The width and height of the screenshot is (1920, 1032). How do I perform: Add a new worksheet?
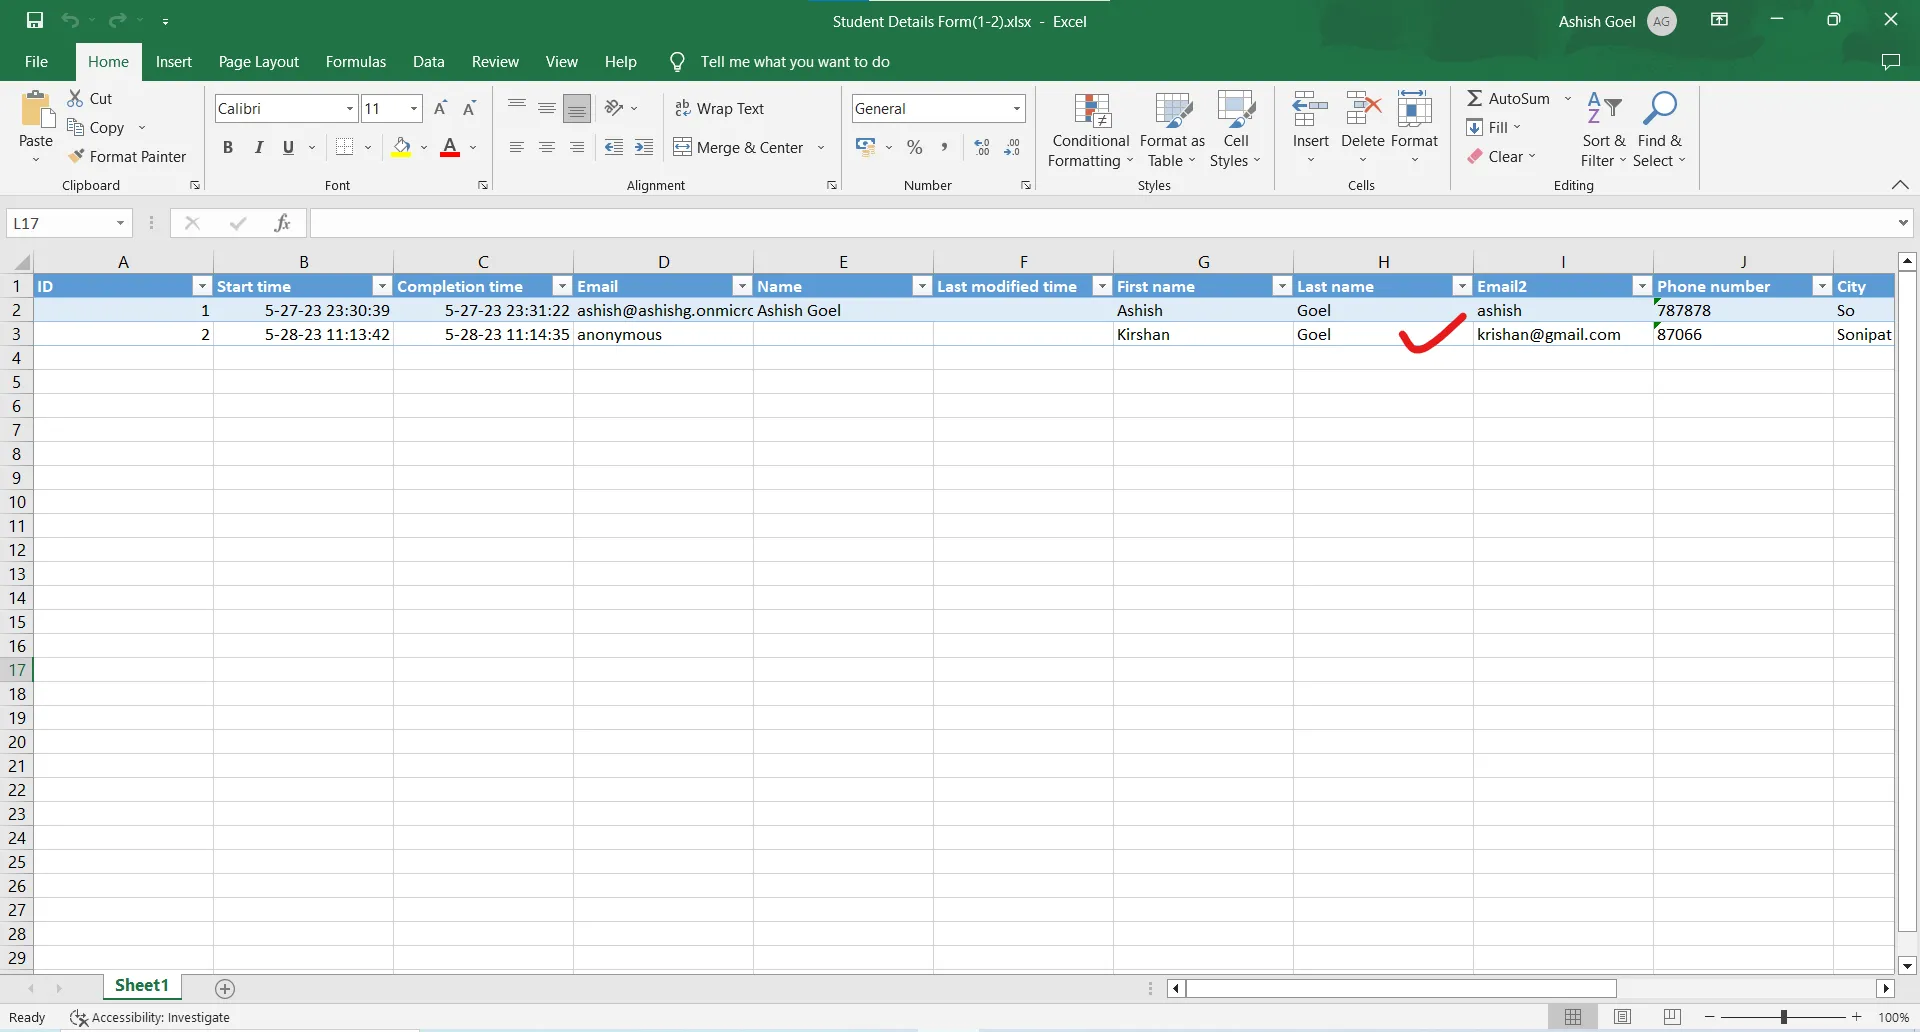click(x=225, y=988)
